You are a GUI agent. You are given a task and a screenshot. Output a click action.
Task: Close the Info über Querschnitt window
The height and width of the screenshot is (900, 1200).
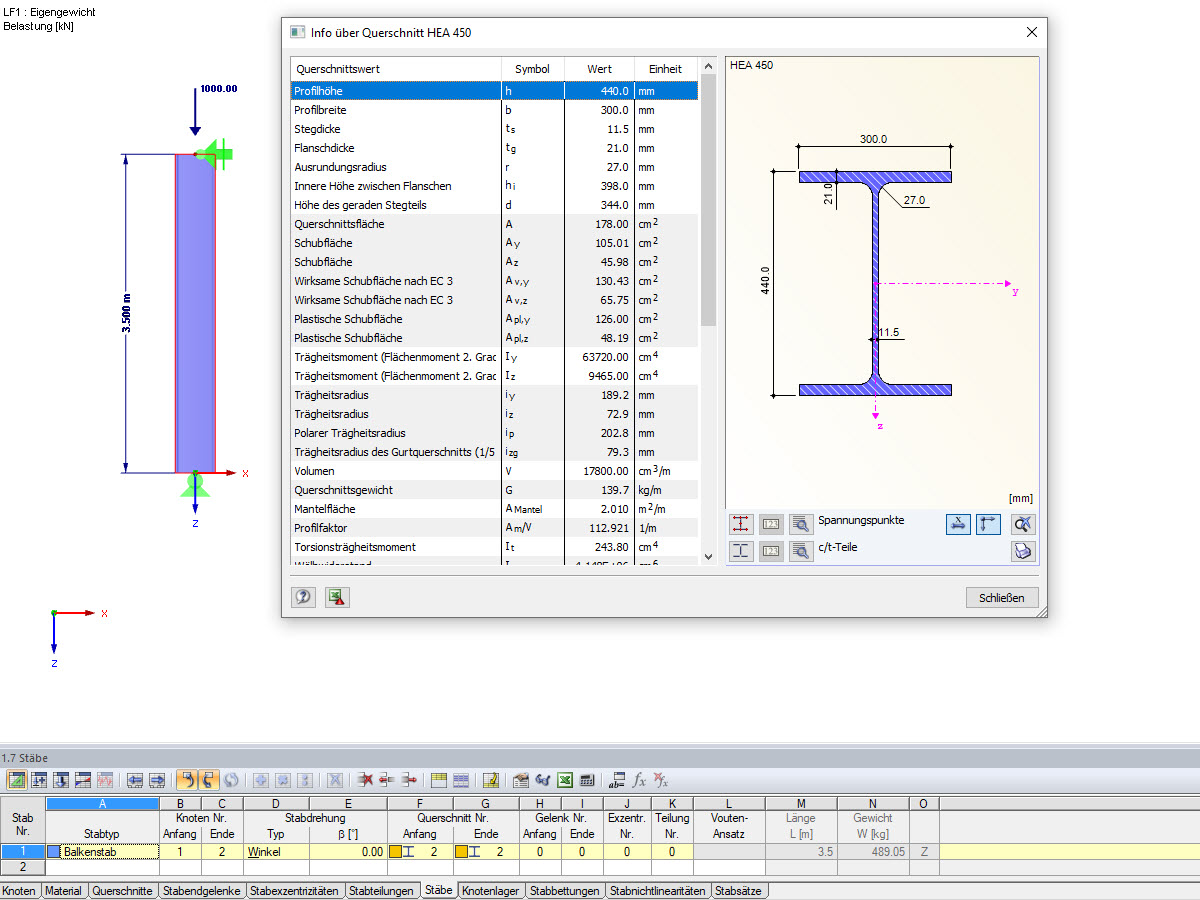coord(1032,32)
